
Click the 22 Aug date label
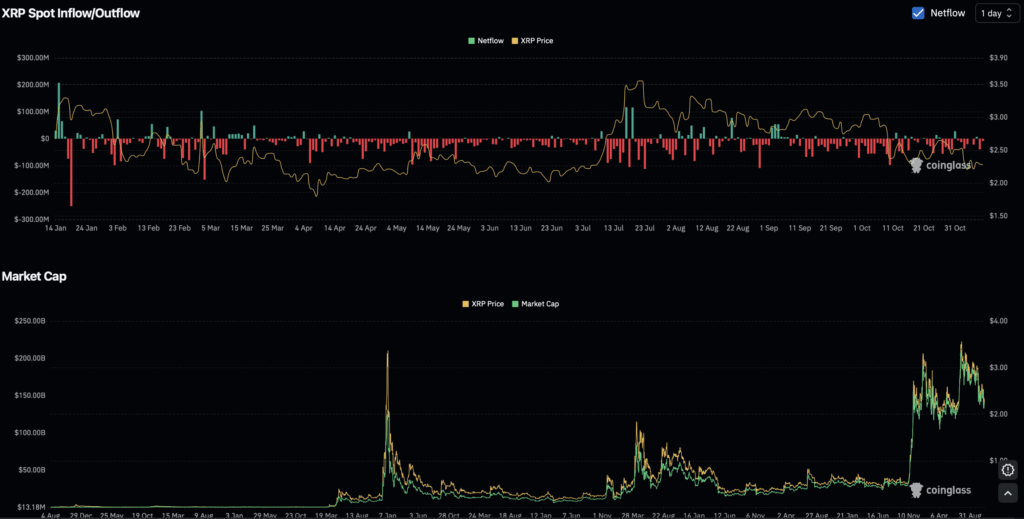click(738, 229)
